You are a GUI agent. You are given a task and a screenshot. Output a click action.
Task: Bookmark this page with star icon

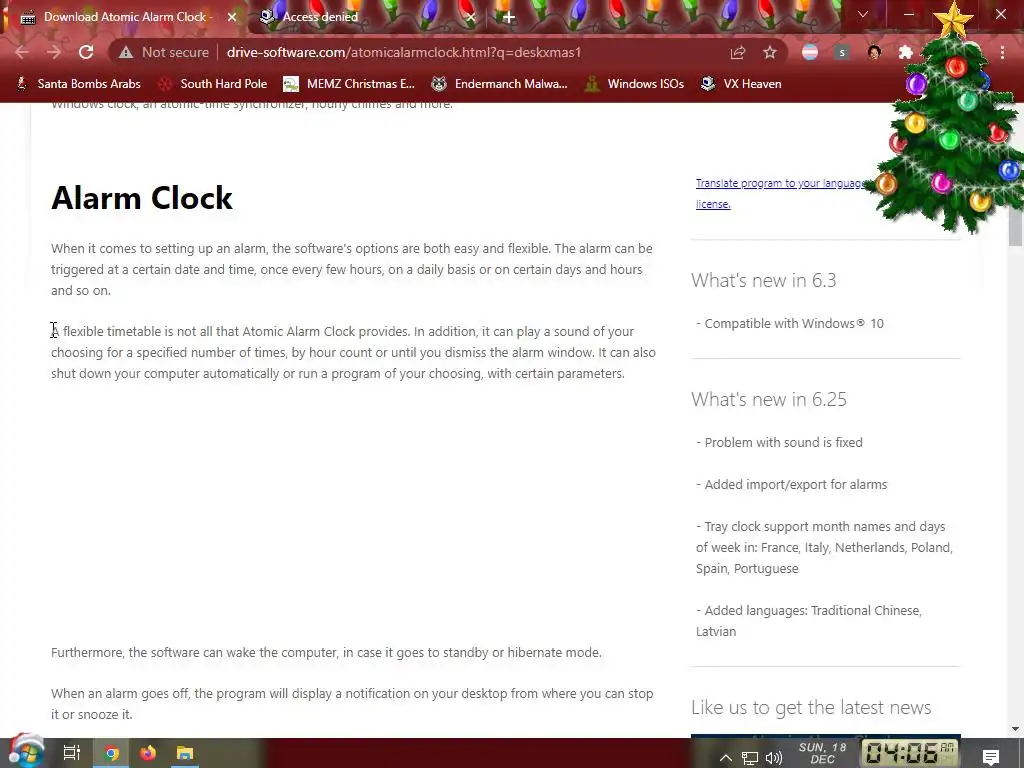770,52
